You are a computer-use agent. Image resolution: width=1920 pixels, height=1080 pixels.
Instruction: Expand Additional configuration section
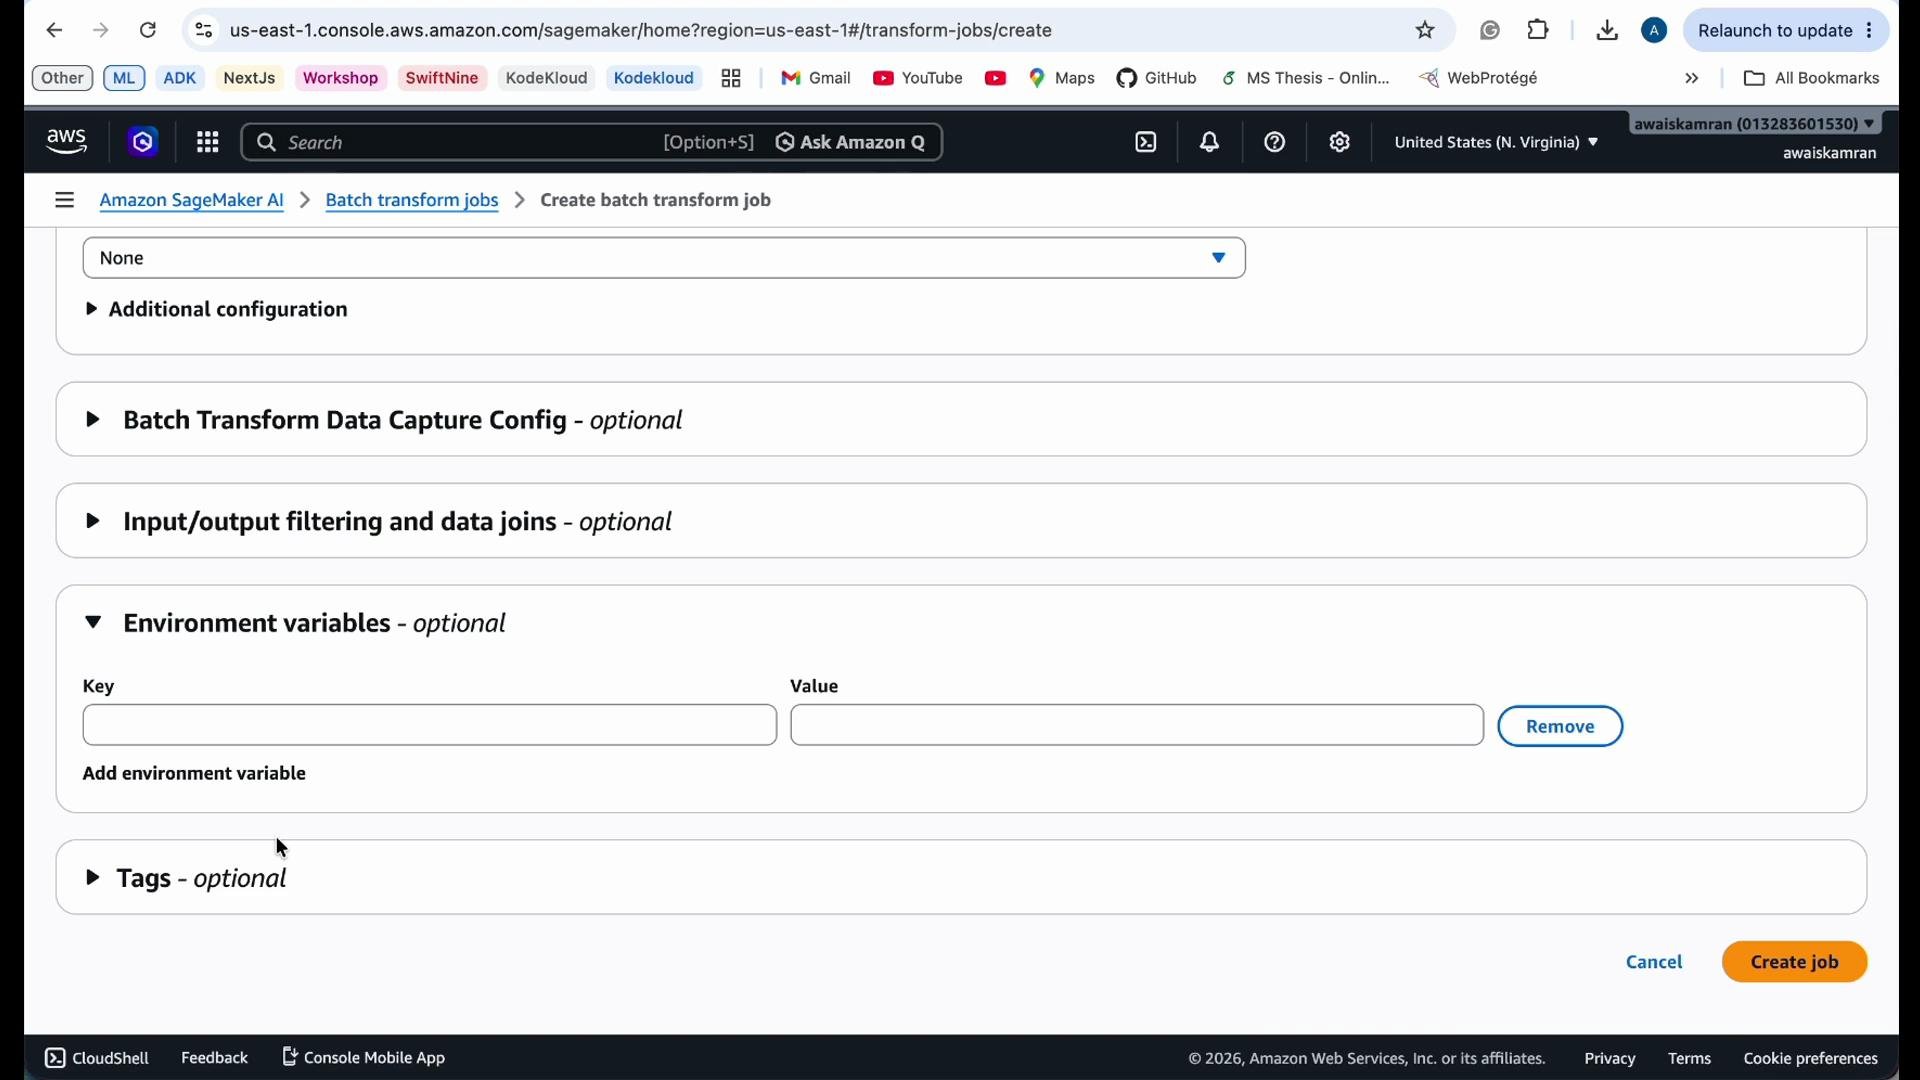point(218,311)
